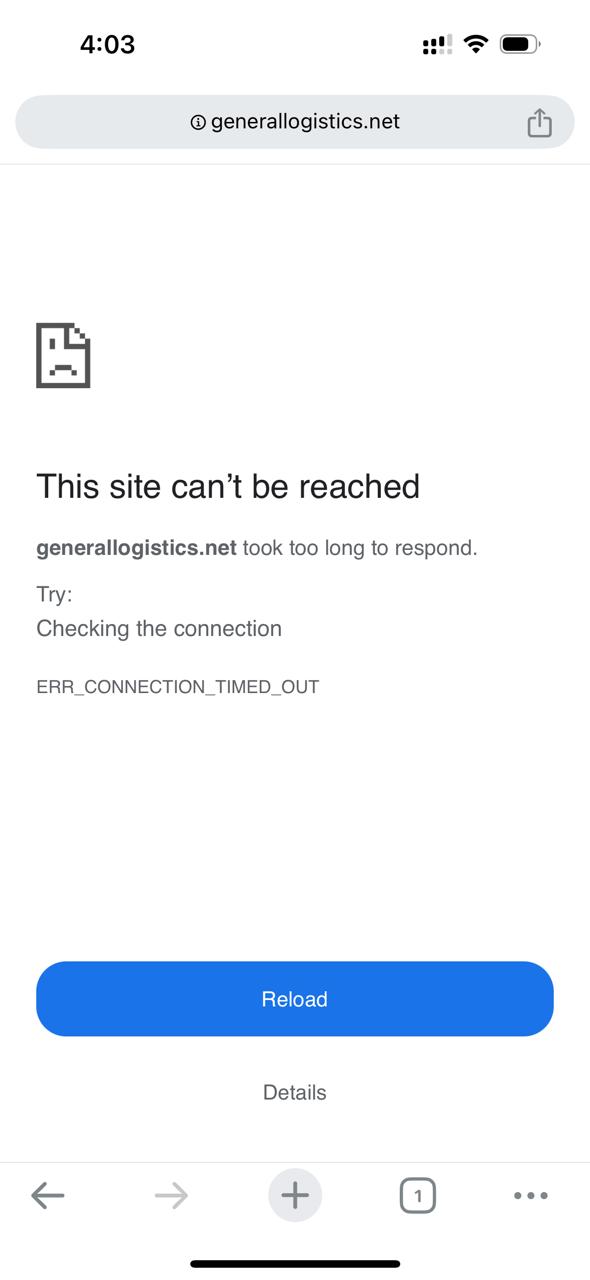590x1280 pixels.
Task: Tap the share icon in address bar
Action: click(x=539, y=122)
